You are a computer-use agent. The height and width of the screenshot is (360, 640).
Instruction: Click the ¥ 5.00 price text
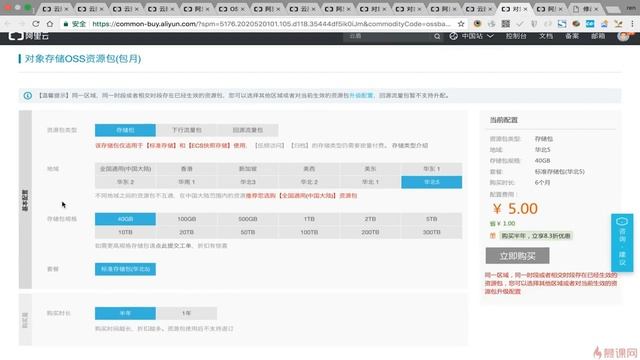coord(515,209)
